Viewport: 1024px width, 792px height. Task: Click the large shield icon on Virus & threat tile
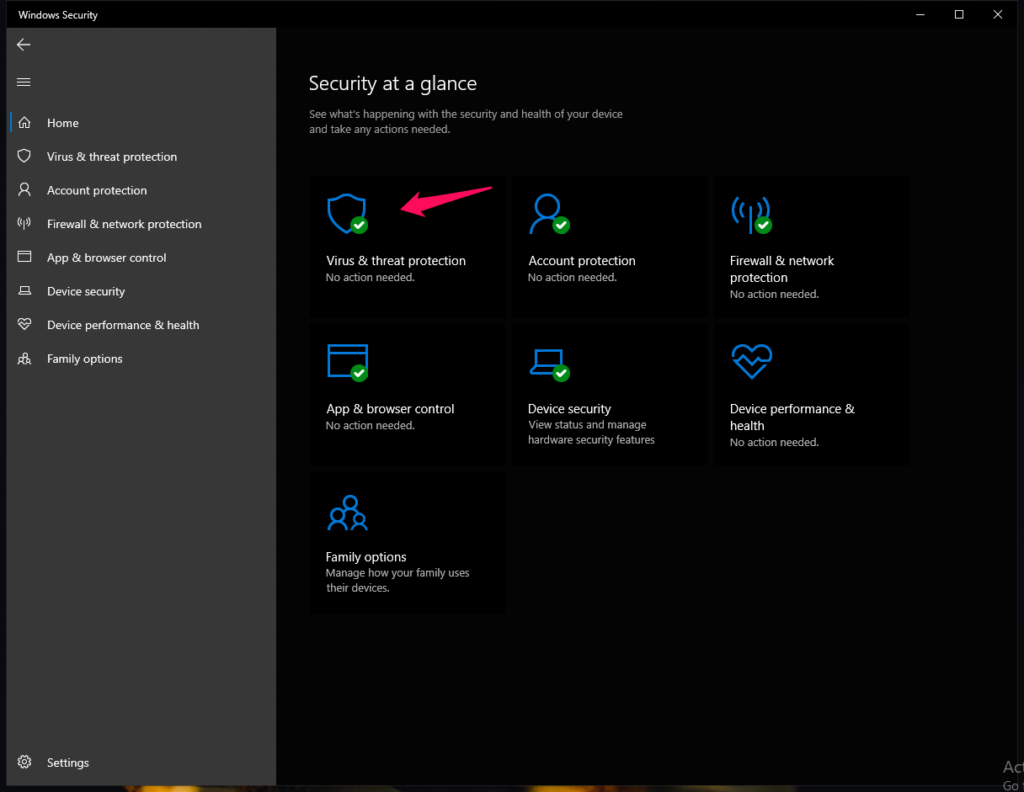[347, 214]
